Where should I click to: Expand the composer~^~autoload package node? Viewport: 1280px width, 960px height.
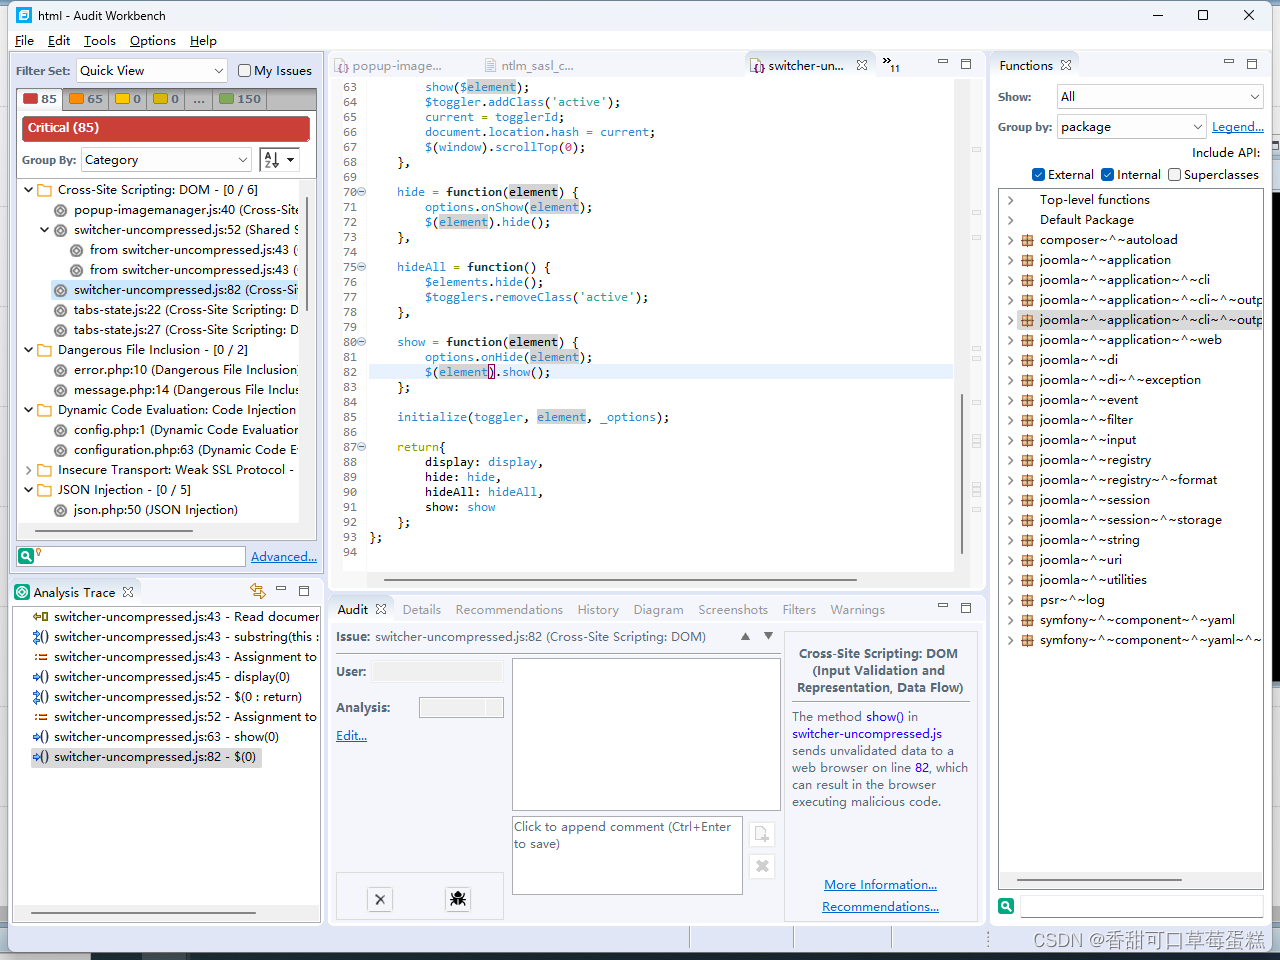click(x=1010, y=240)
